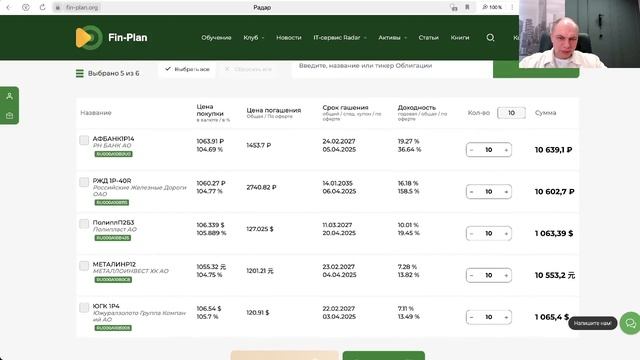
Task: Click the ISIN tag under Полипласт АО
Action: 113,238
